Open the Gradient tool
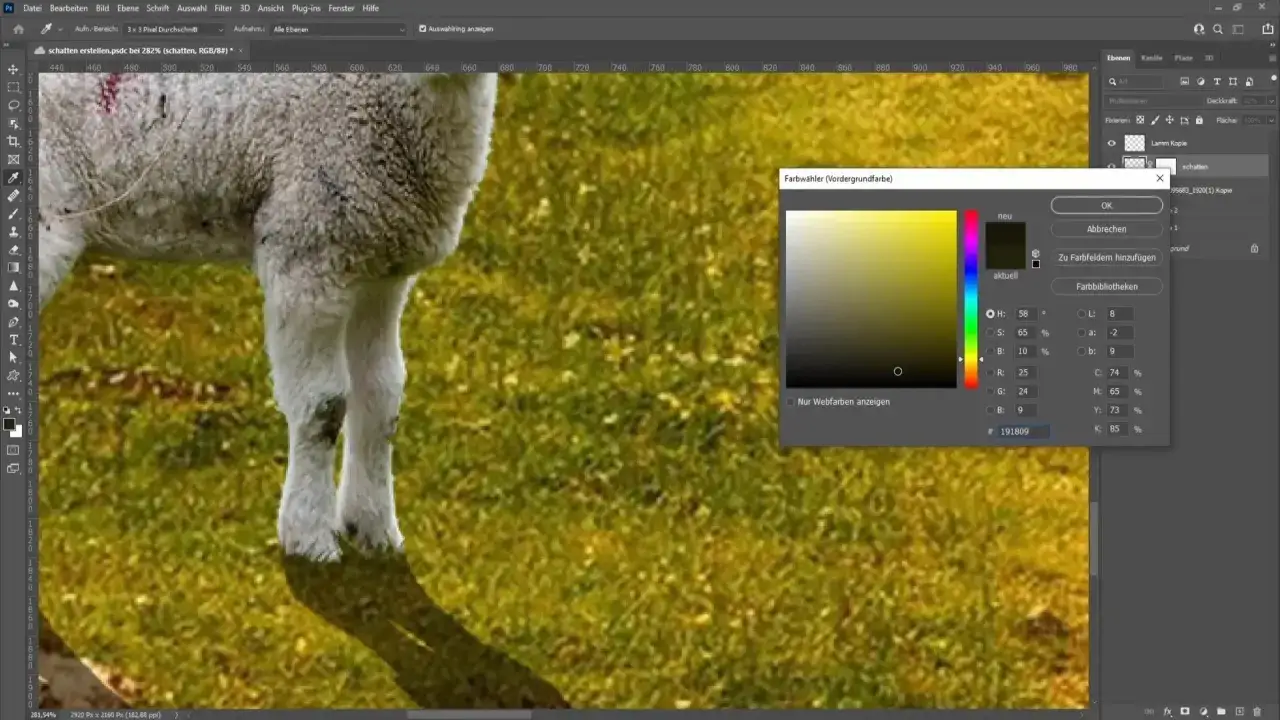The image size is (1280, 720). coord(13,267)
